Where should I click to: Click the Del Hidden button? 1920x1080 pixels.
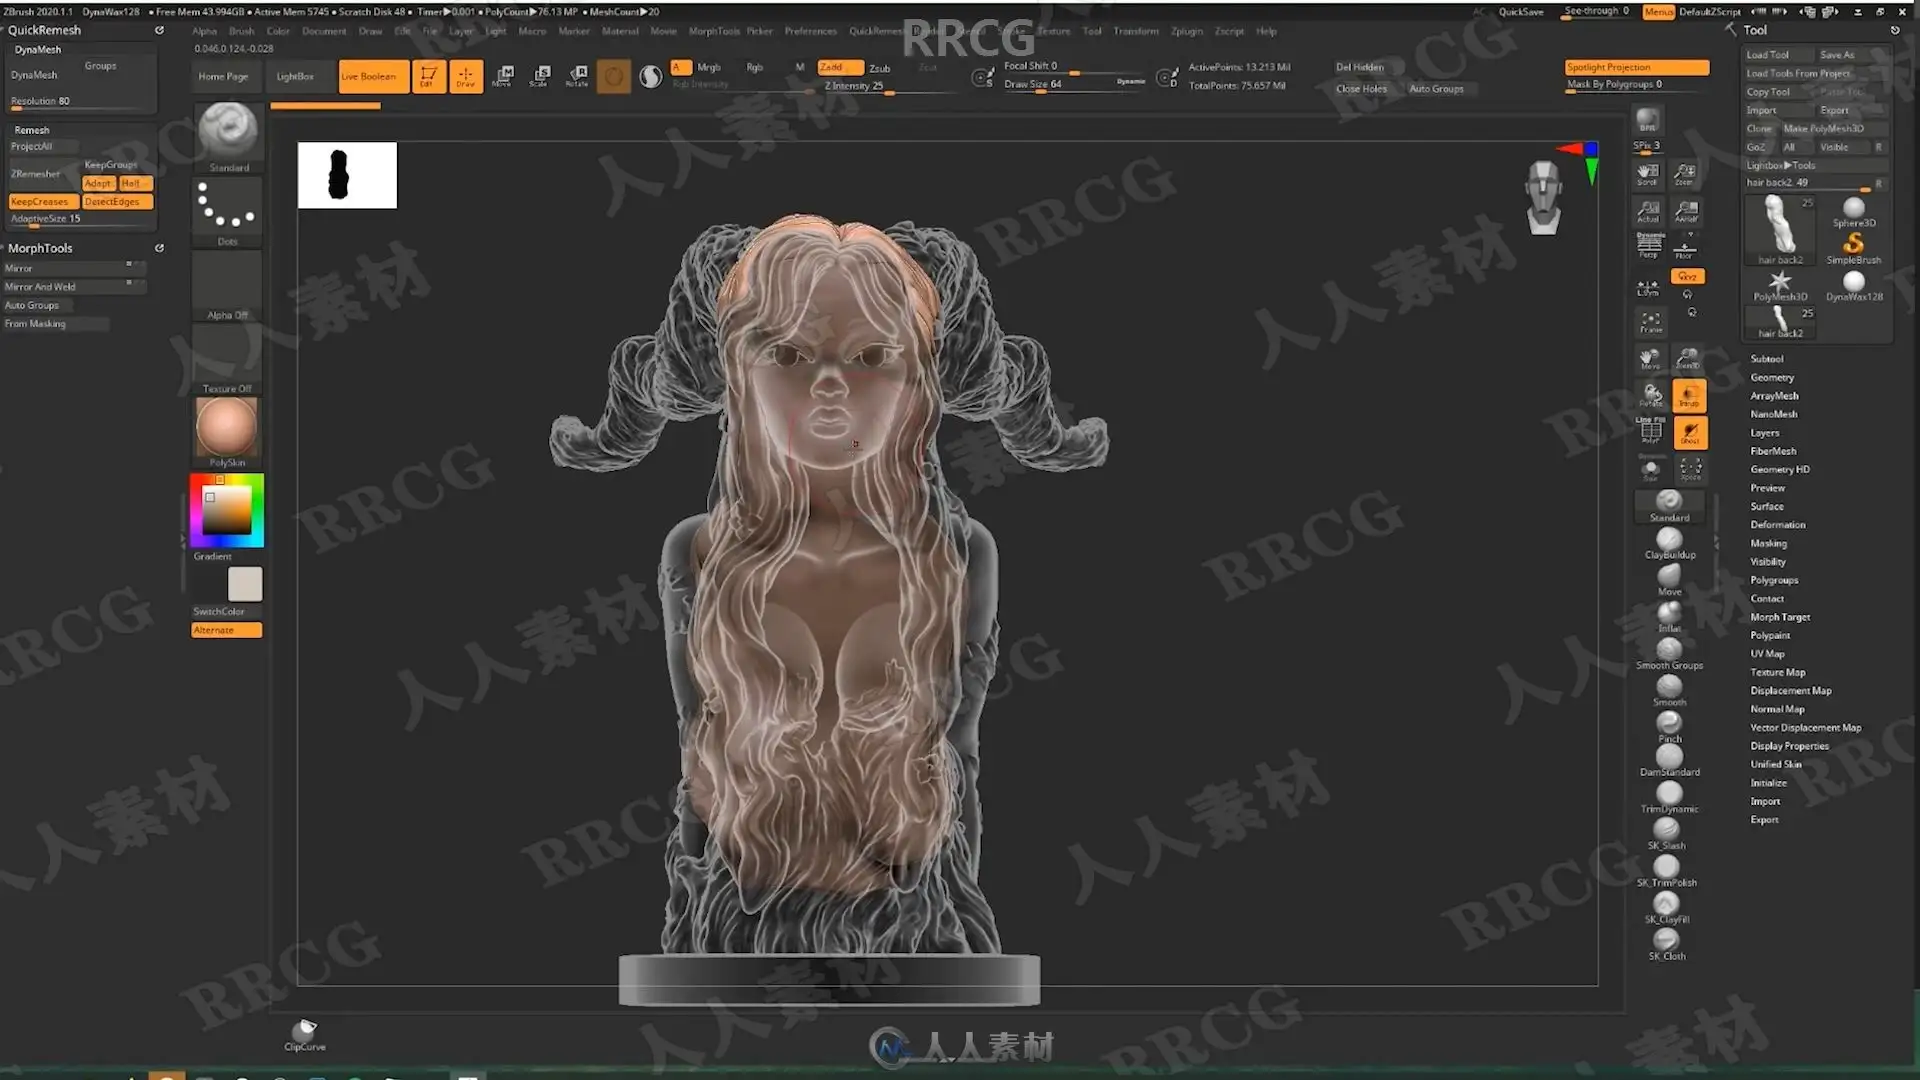(1360, 67)
